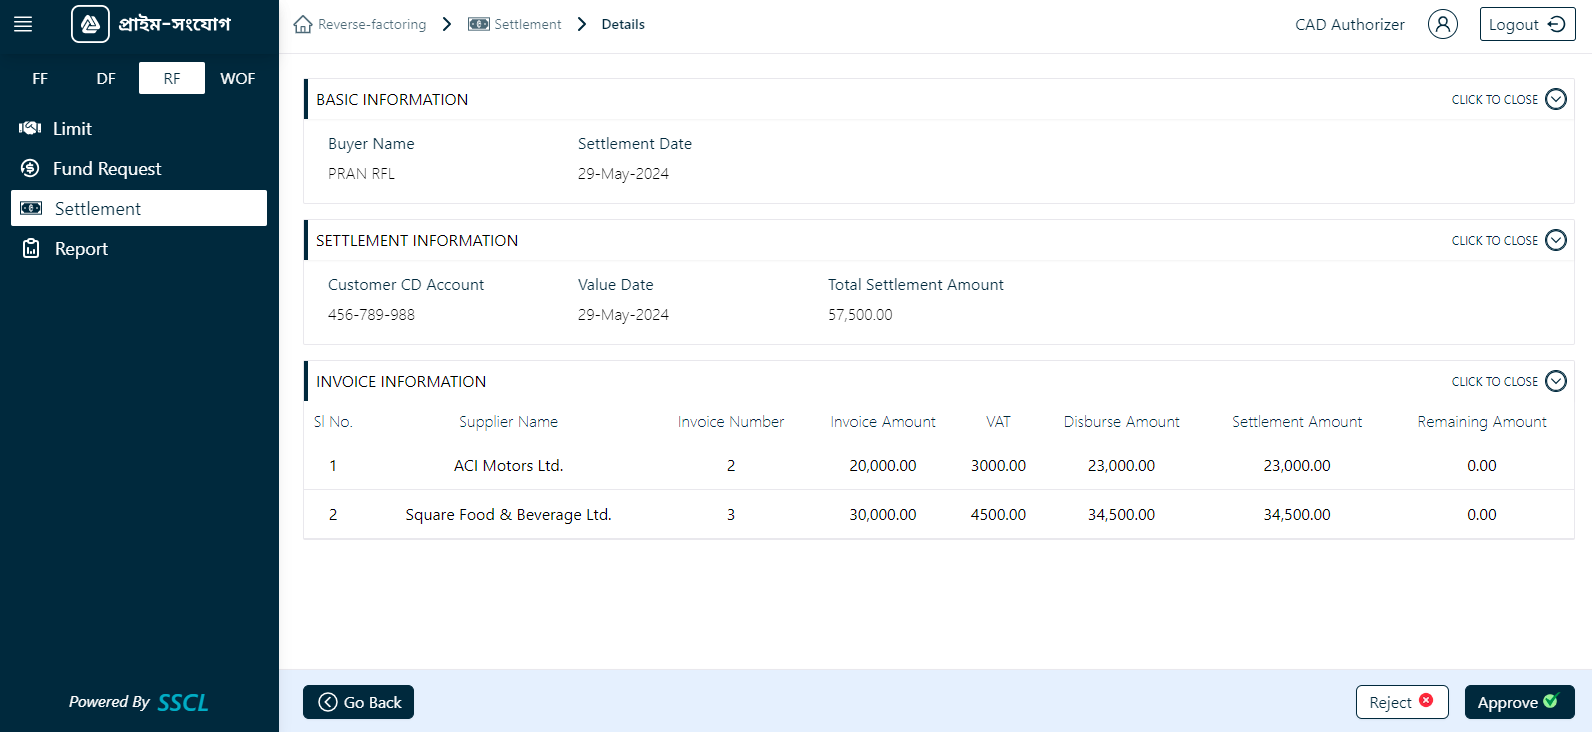Open the Settlement menu item

tap(139, 208)
